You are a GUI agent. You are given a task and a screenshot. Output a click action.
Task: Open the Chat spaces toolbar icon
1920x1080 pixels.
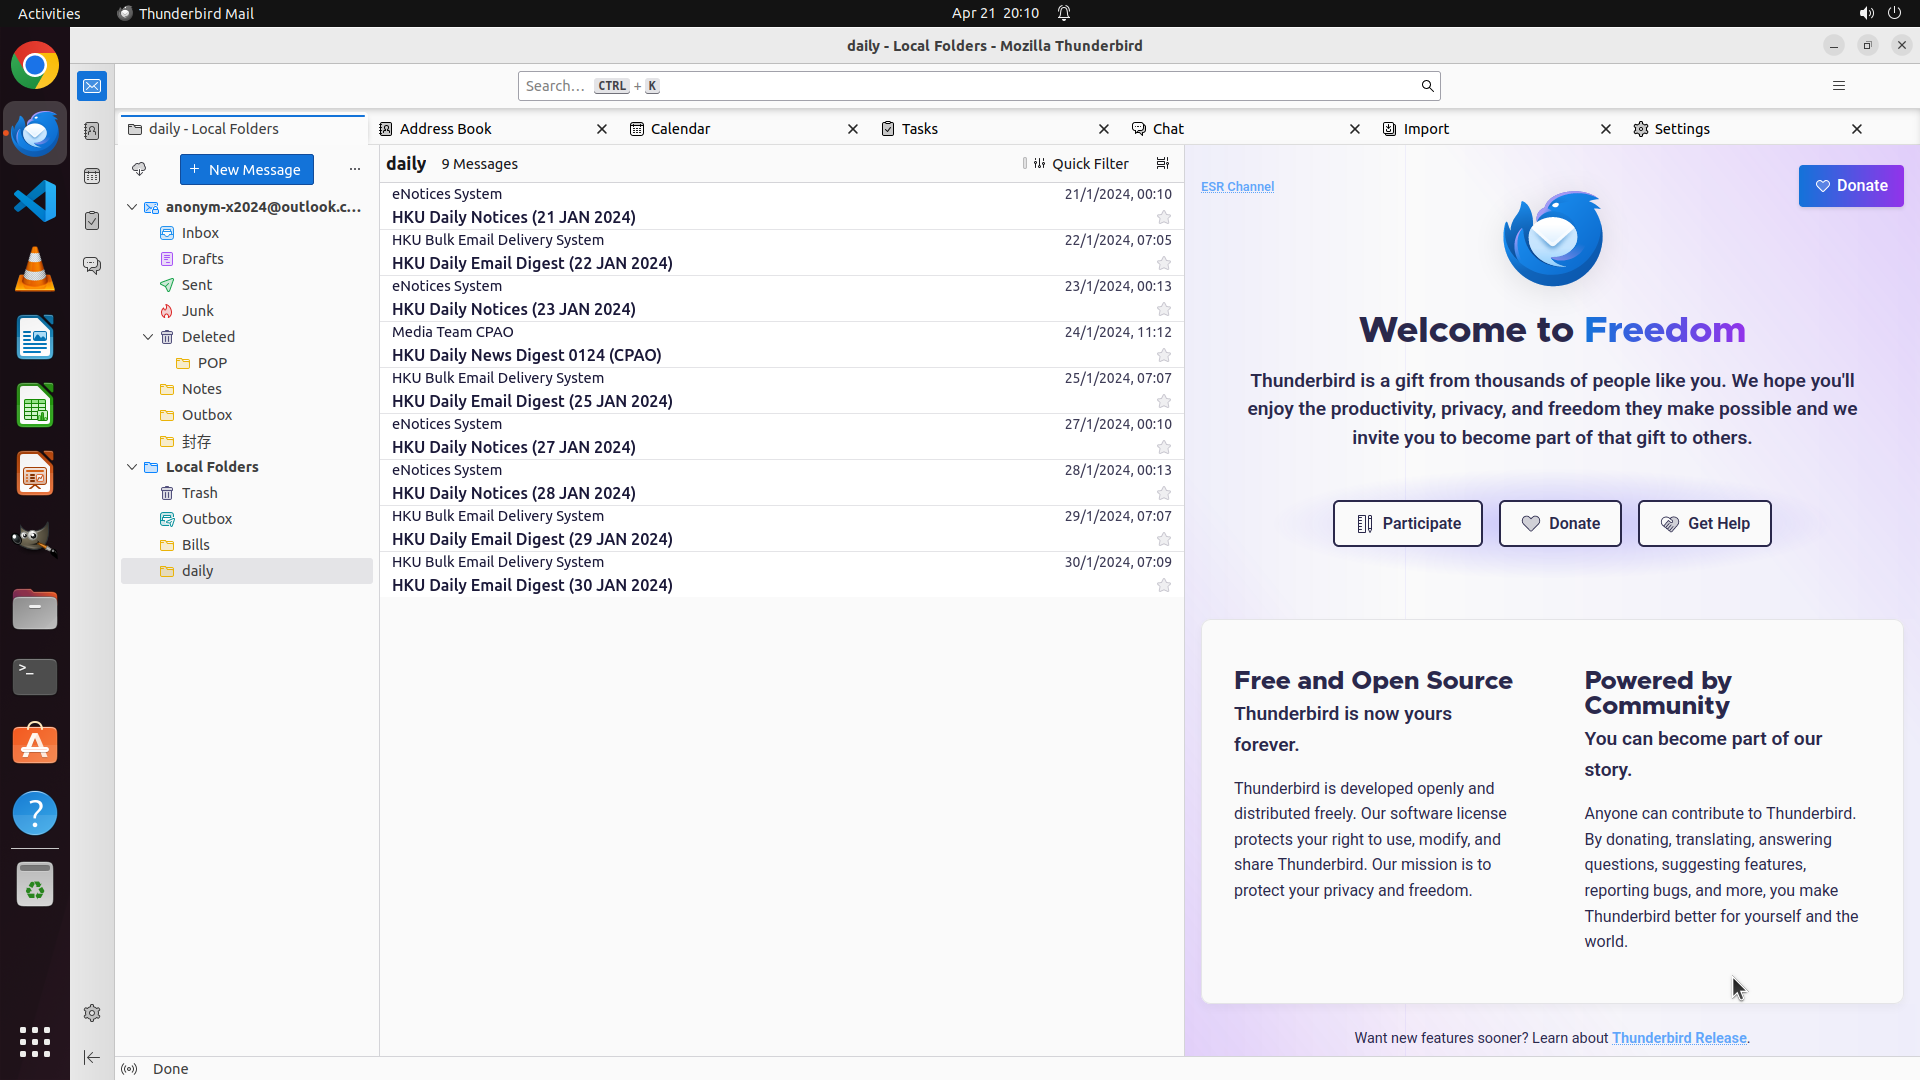92,266
